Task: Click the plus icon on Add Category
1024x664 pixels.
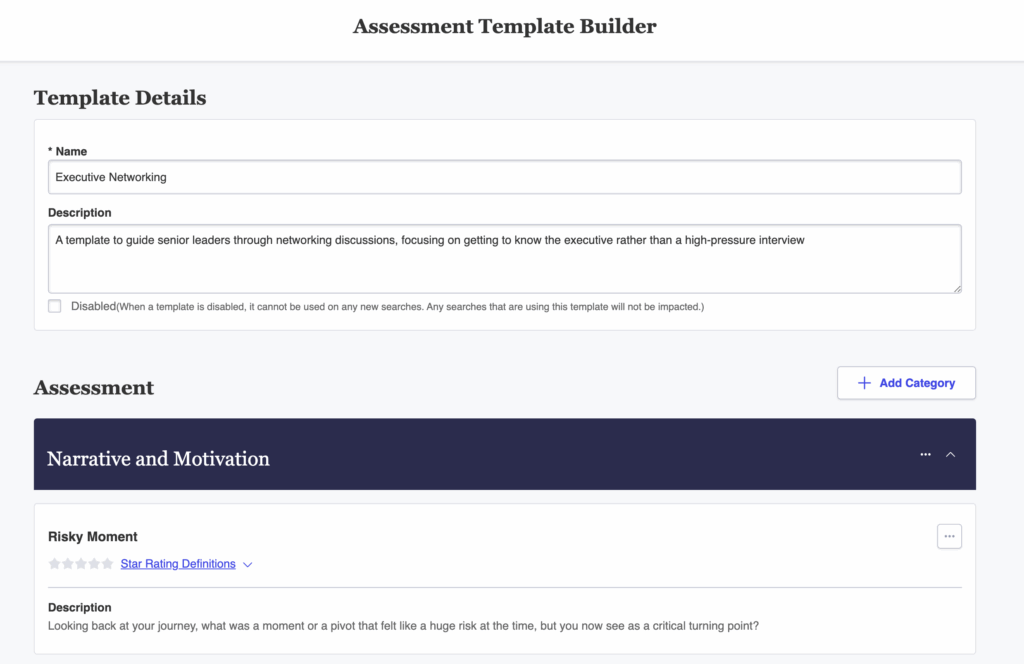Action: click(x=864, y=383)
